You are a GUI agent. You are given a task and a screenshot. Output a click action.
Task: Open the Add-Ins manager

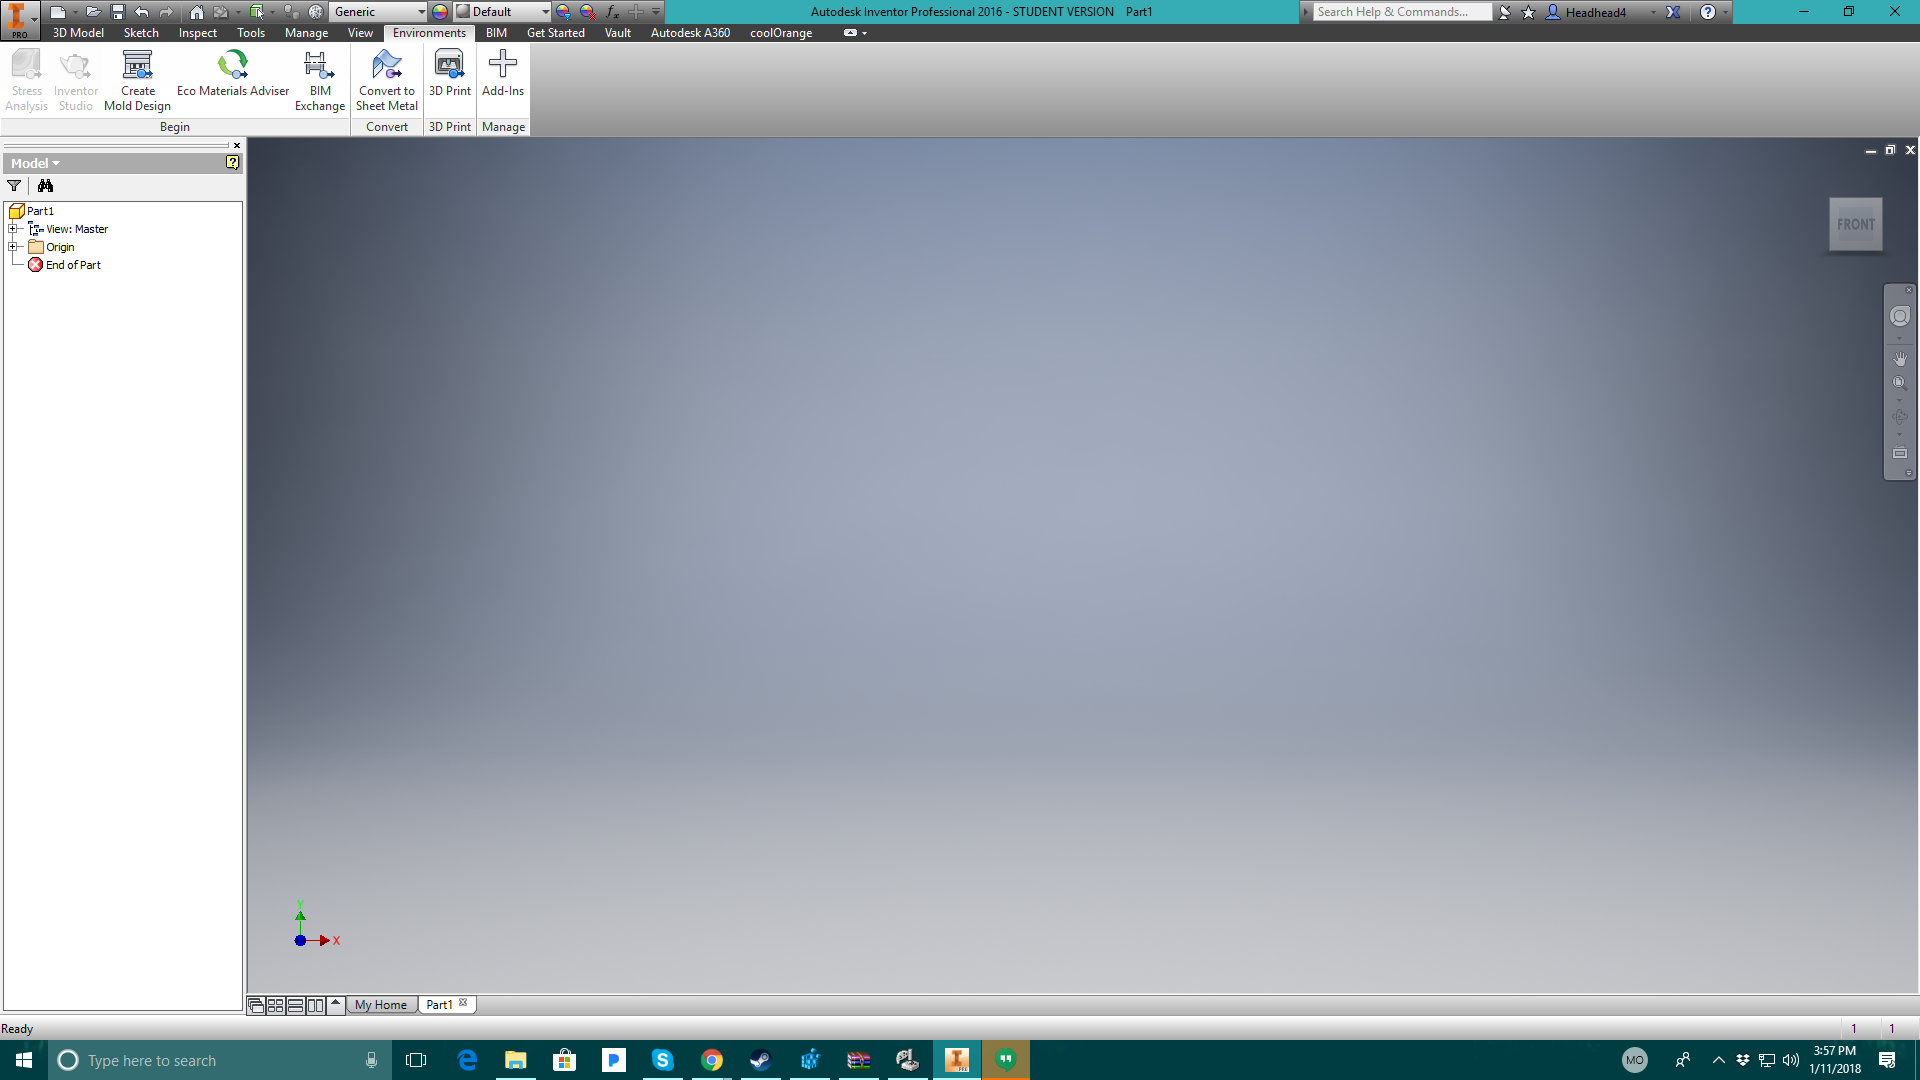[503, 78]
